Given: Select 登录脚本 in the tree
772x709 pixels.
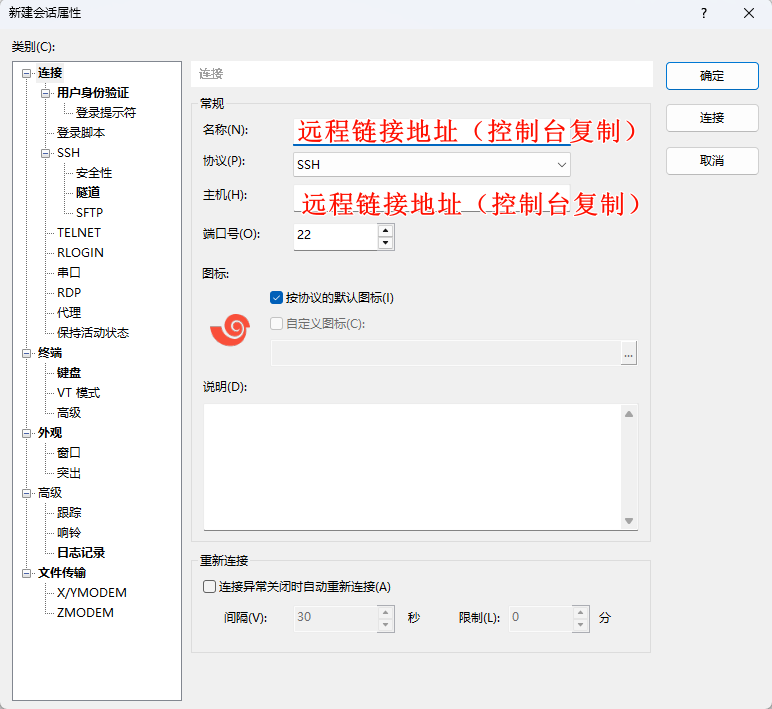Looking at the screenshot, I should point(81,133).
